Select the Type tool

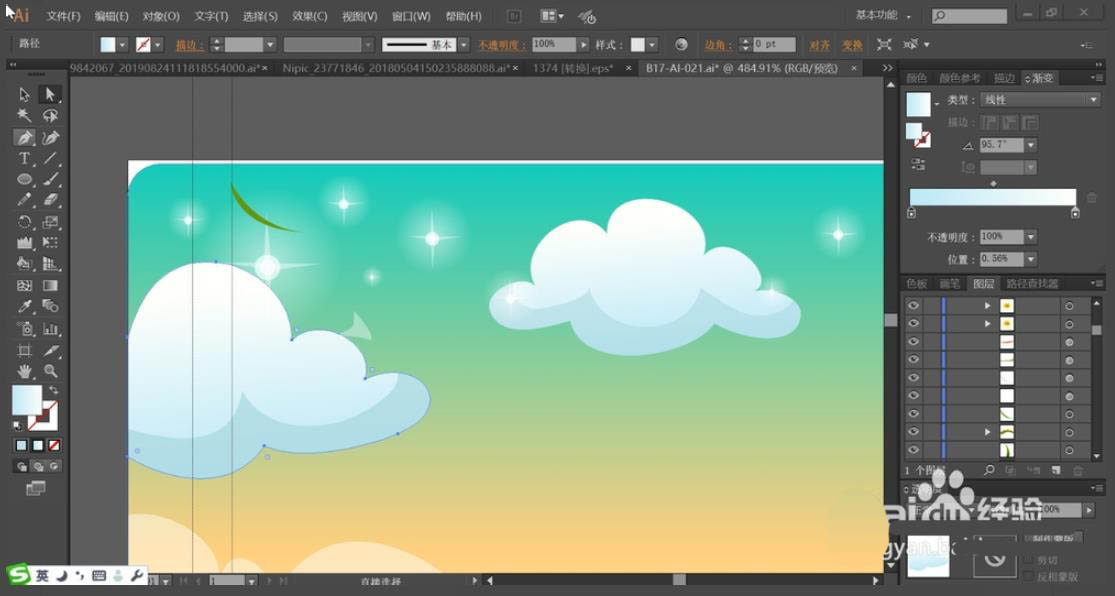pyautogui.click(x=24, y=159)
